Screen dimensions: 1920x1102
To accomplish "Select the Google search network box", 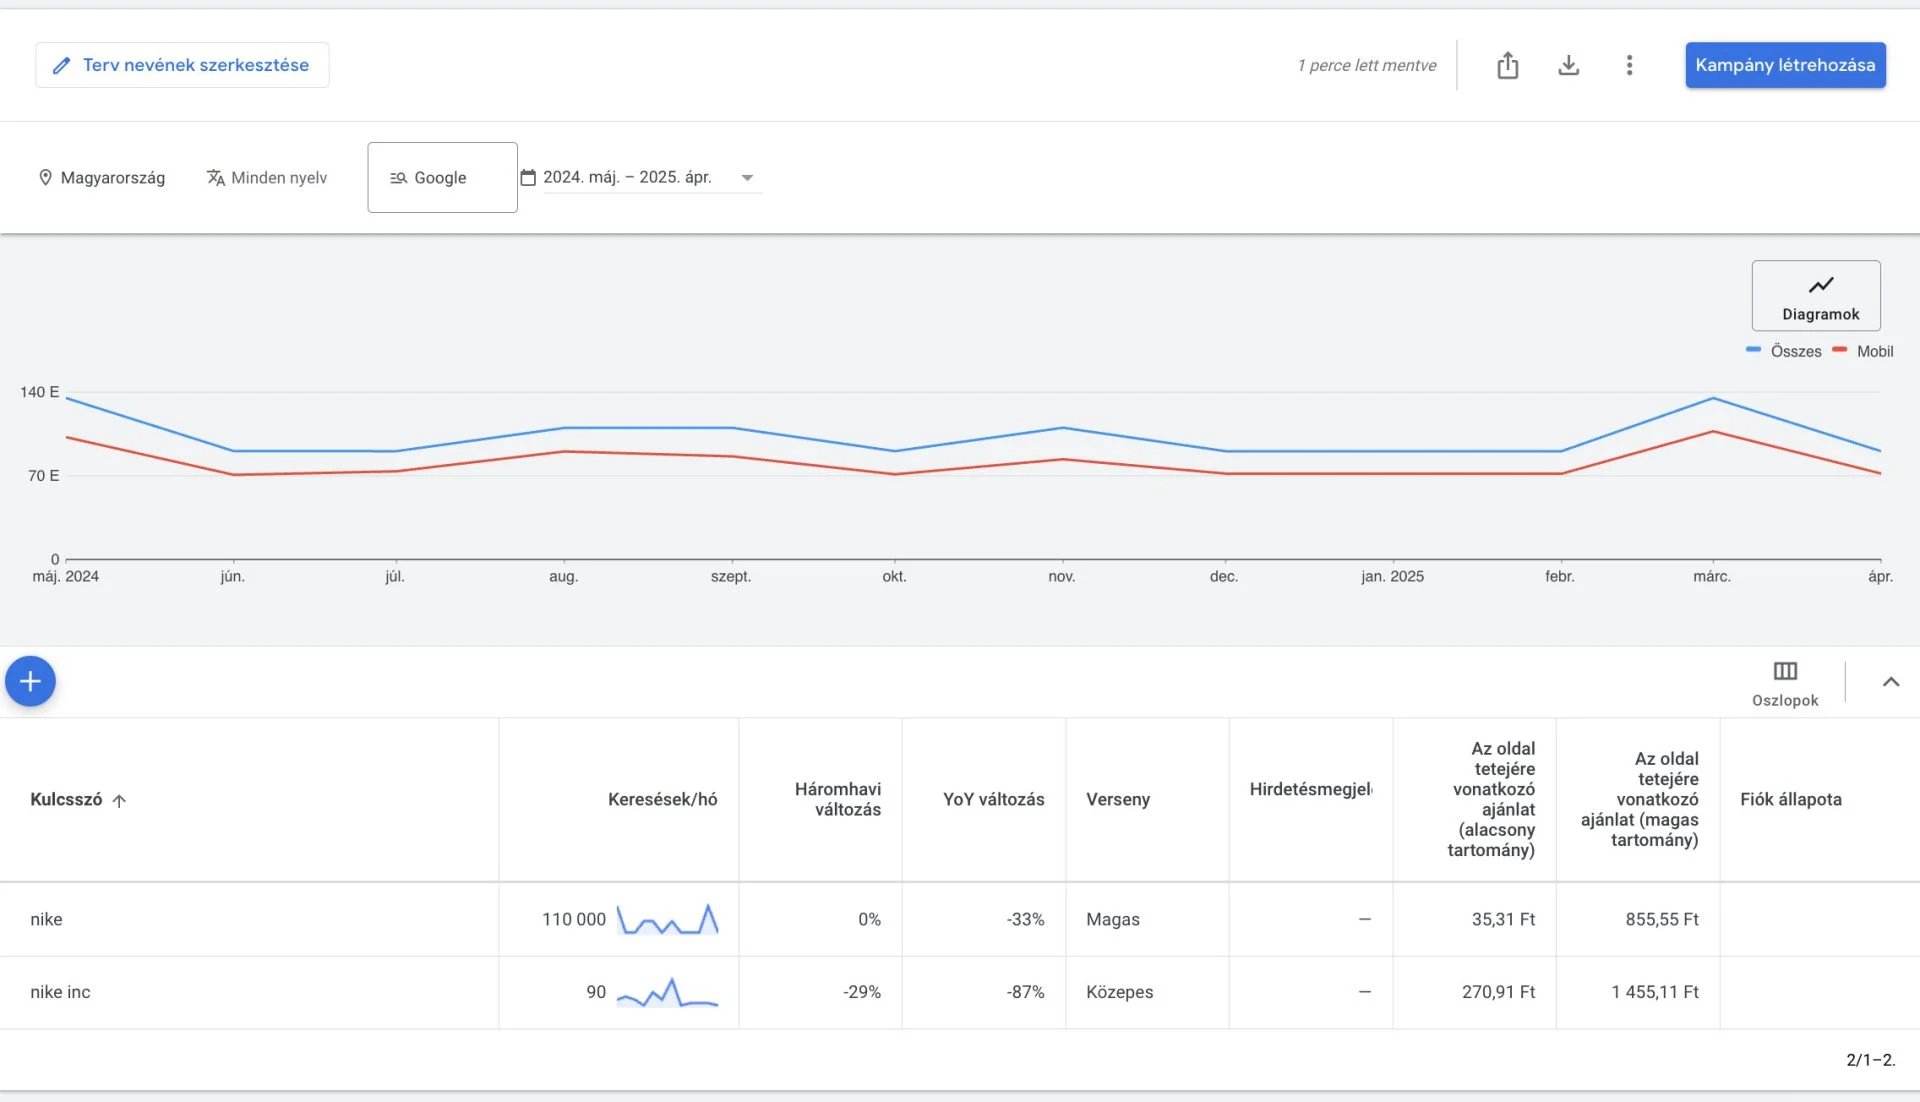I will [442, 177].
